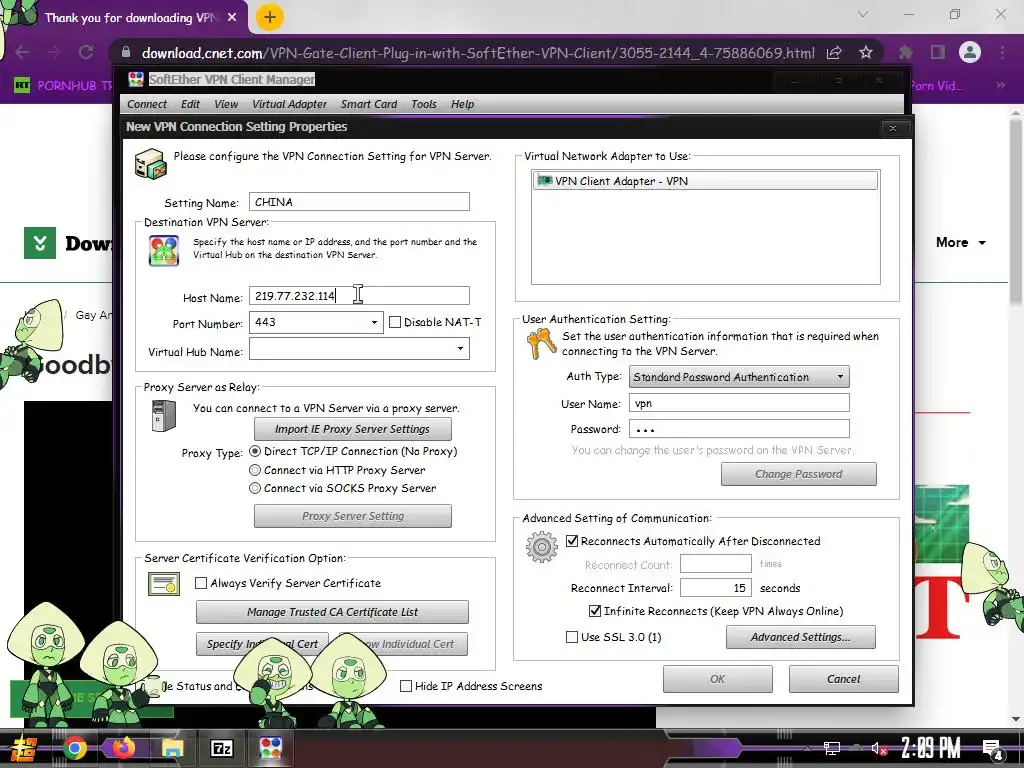Click the network tray icon

point(831,748)
